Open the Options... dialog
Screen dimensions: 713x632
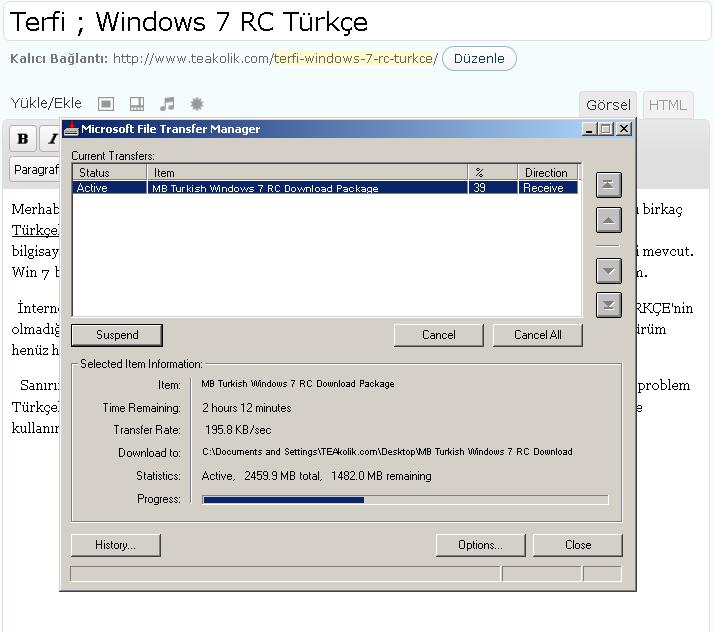(480, 545)
